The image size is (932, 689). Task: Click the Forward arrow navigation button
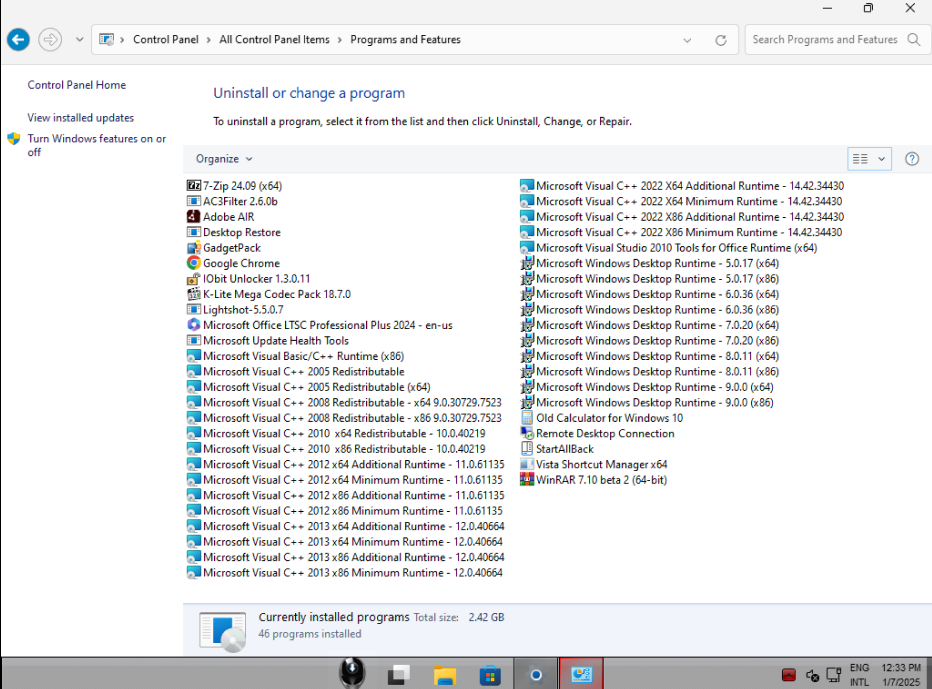click(50, 40)
